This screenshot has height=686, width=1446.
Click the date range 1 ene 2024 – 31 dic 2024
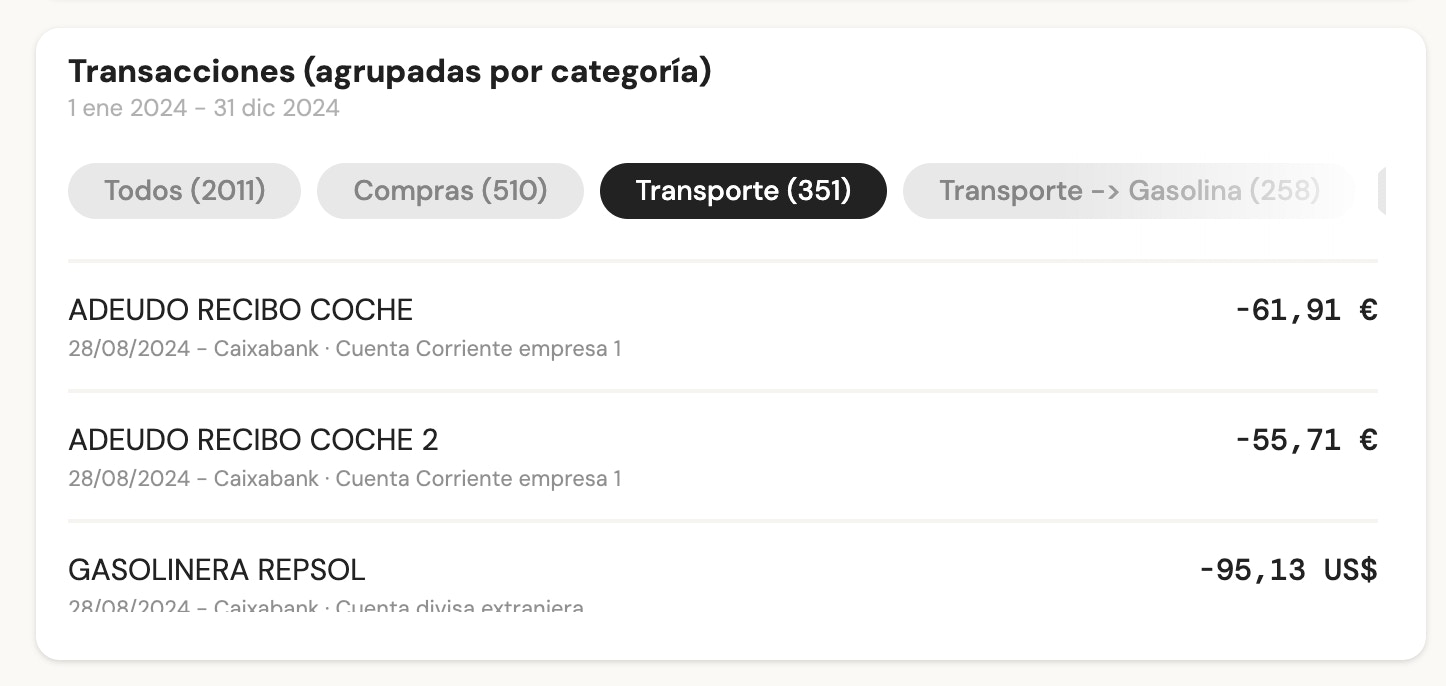[x=204, y=108]
